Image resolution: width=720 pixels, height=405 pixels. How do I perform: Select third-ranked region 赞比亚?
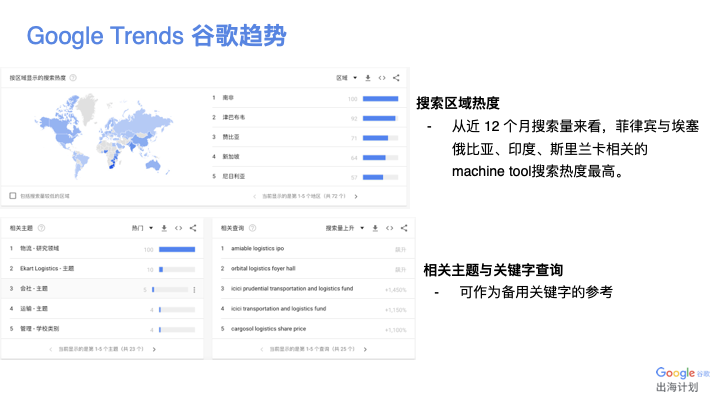click(x=231, y=137)
